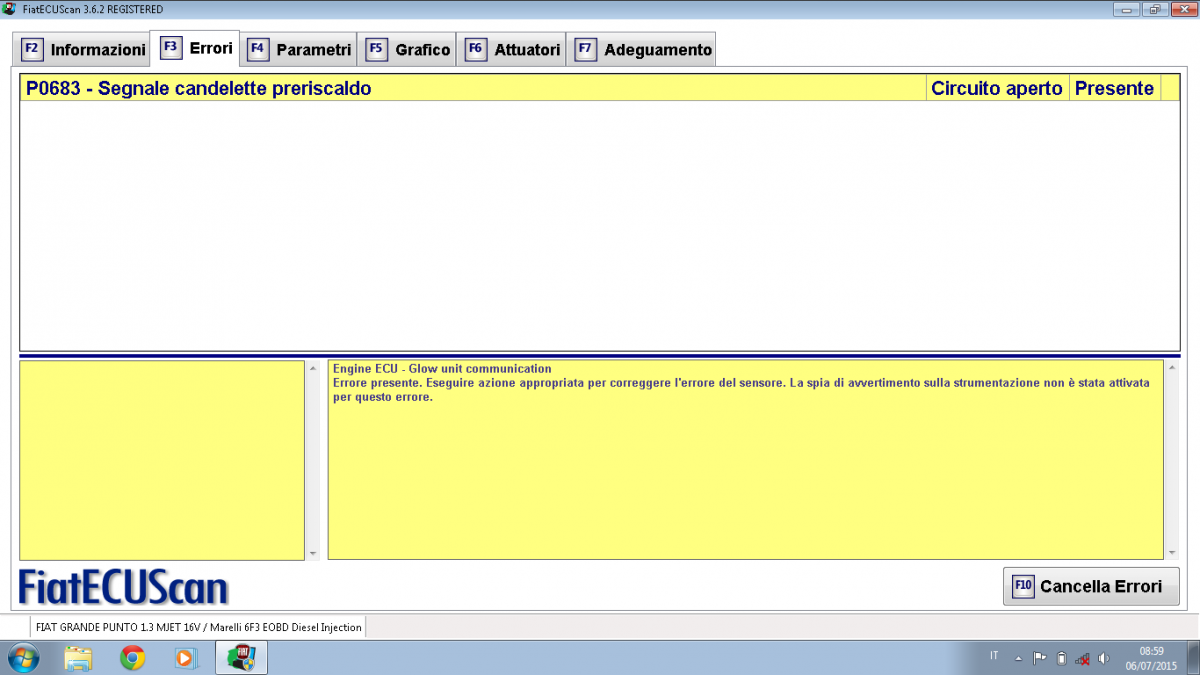
Task: Open the network status tray icon
Action: coord(1082,658)
